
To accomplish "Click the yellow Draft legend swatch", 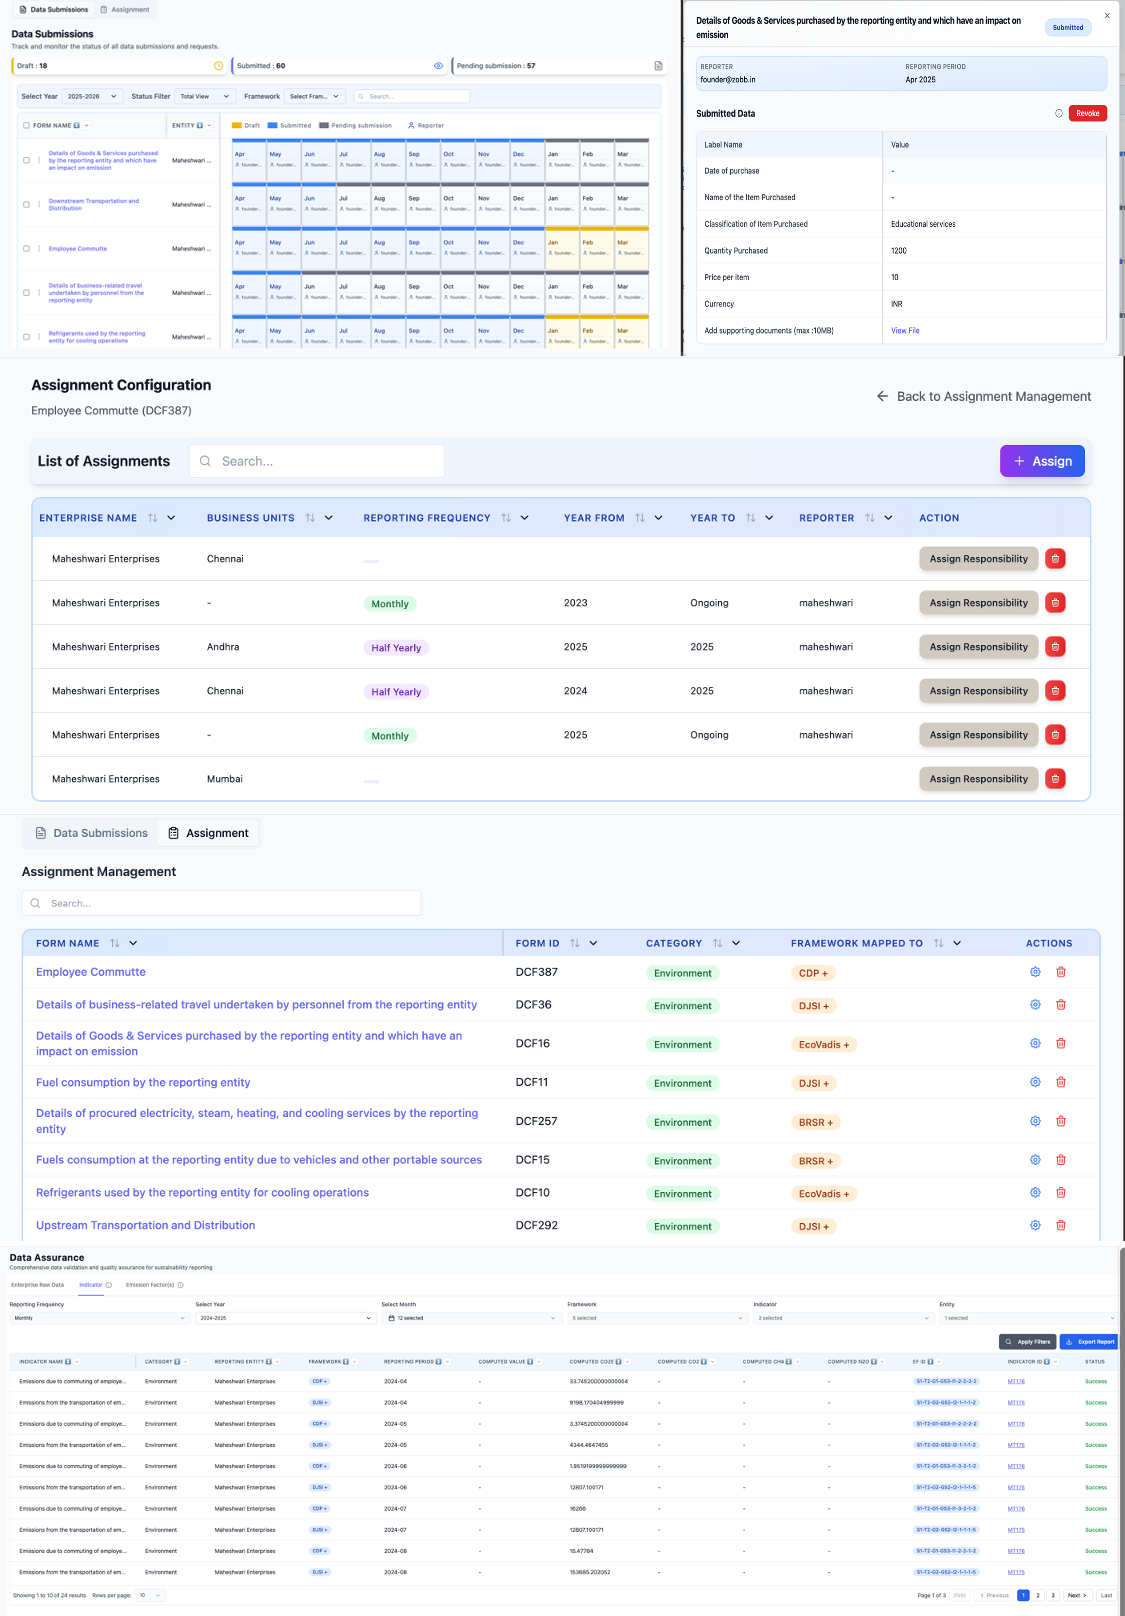I will 237,126.
